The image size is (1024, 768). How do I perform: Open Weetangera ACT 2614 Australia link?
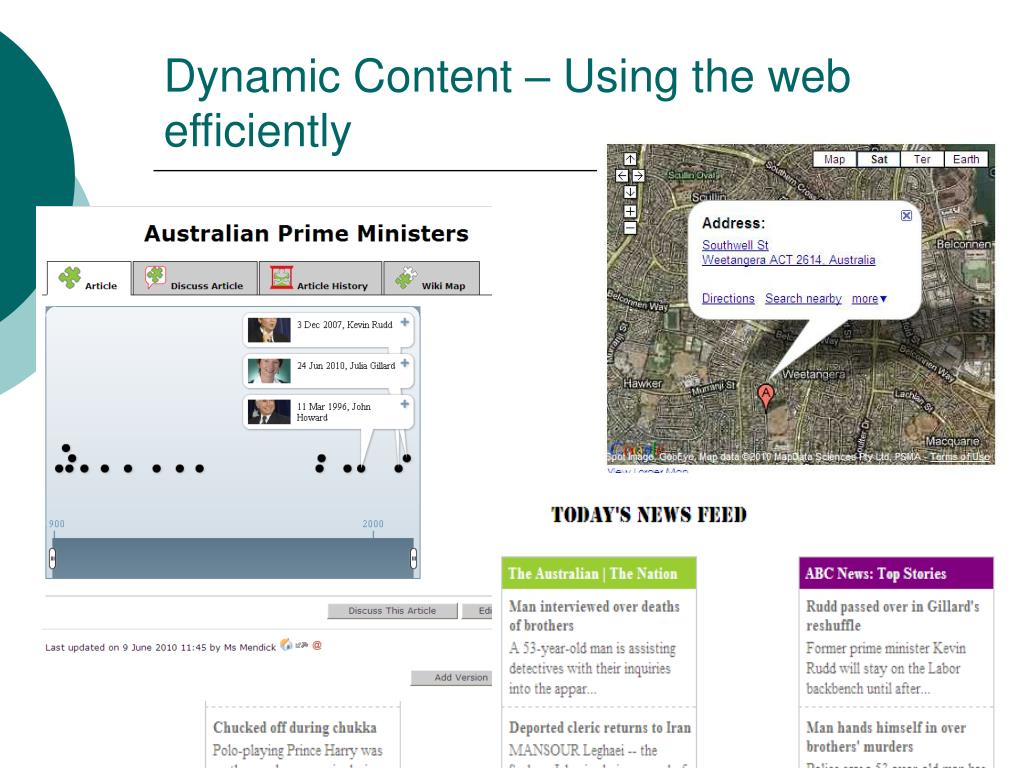click(788, 260)
